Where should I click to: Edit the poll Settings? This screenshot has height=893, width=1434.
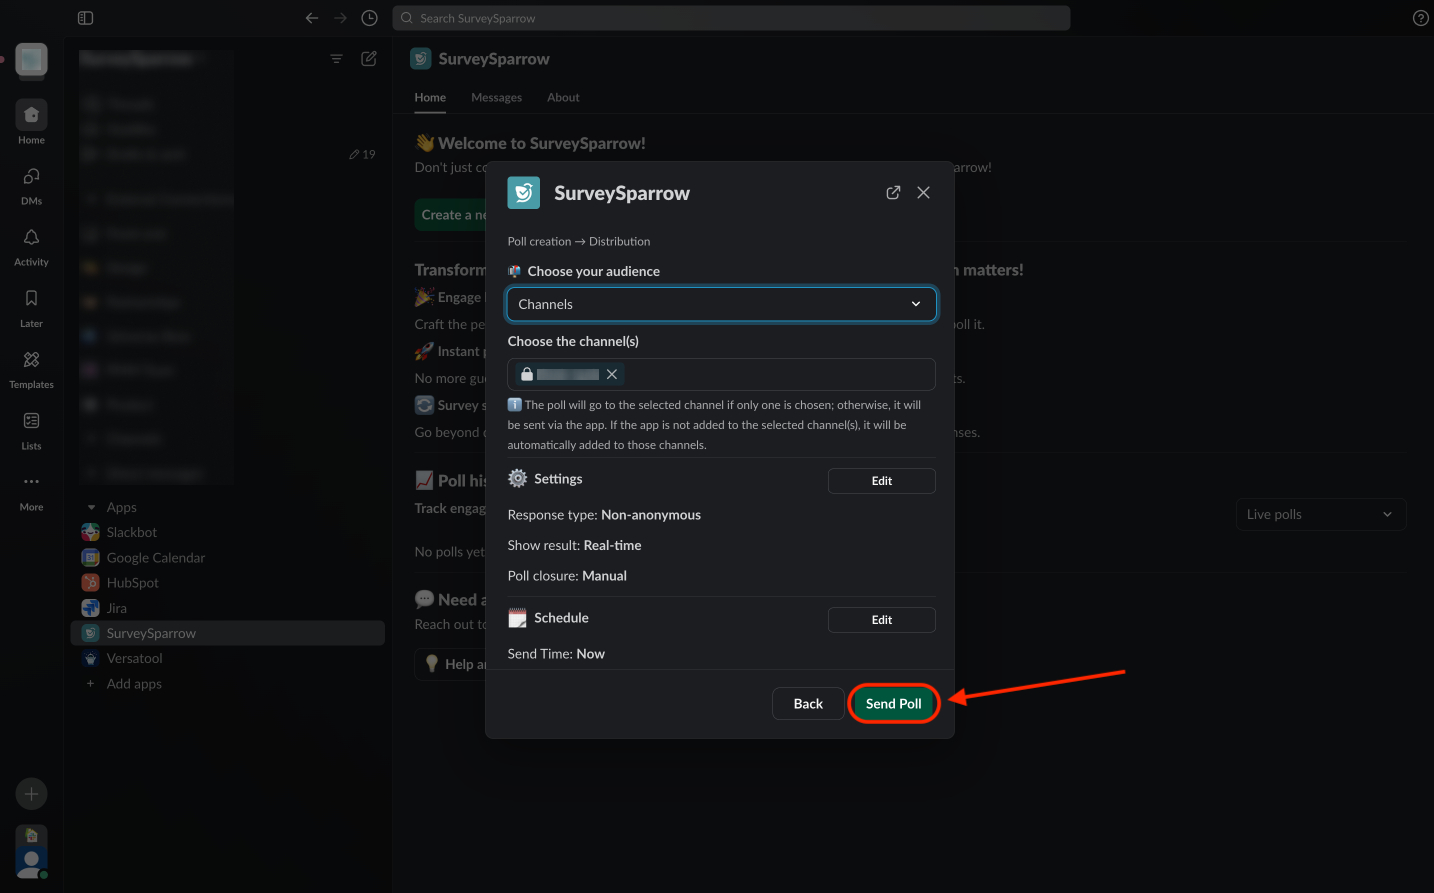click(881, 481)
